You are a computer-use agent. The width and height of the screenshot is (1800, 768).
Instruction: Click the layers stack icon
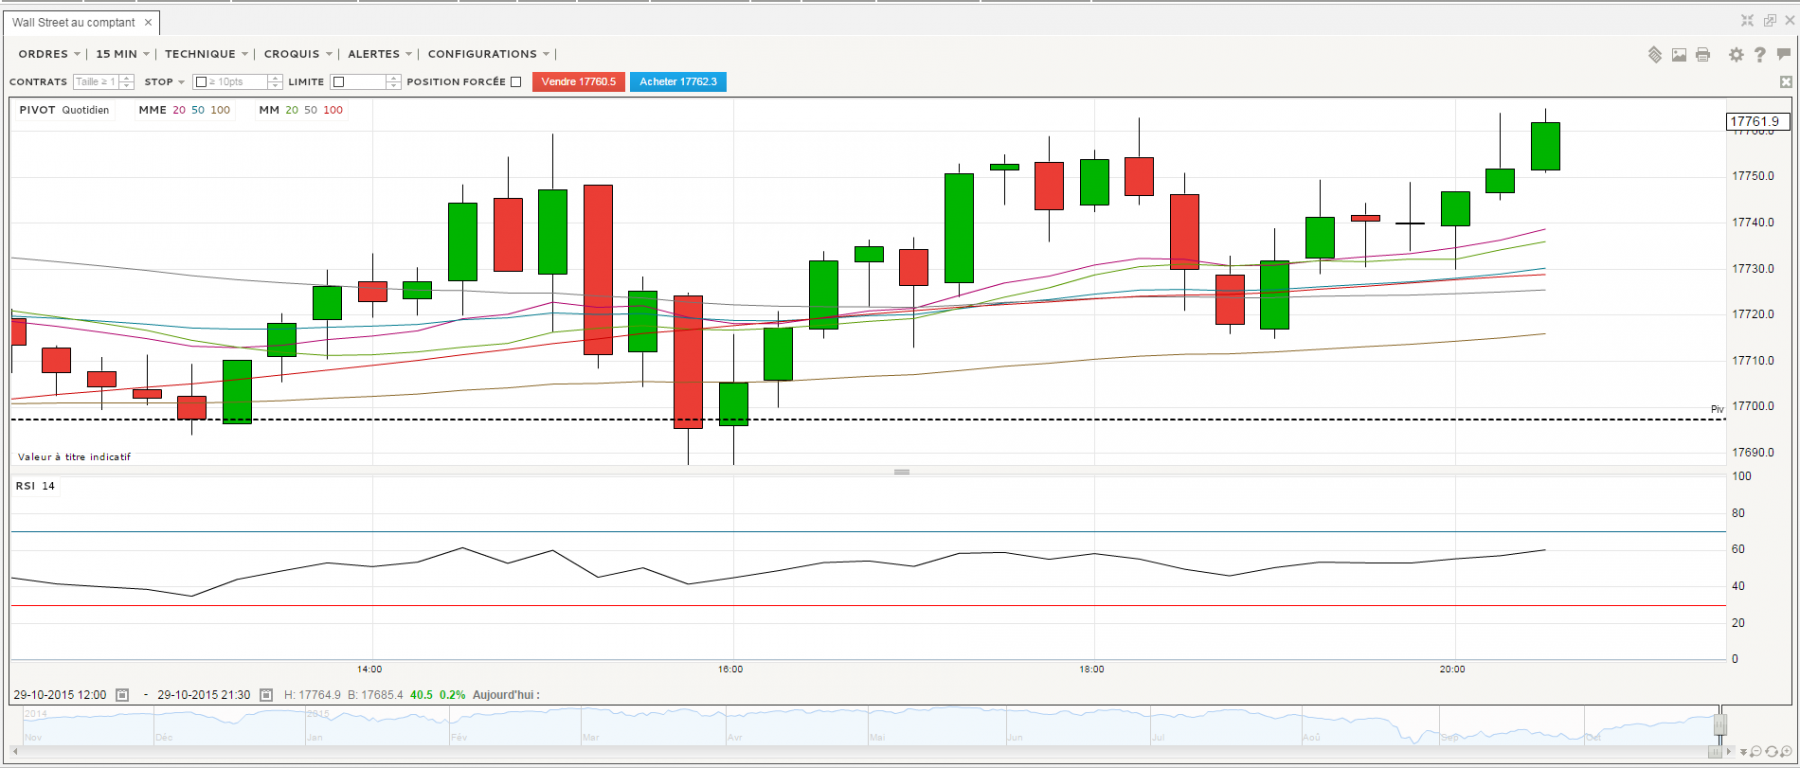pyautogui.click(x=1655, y=55)
